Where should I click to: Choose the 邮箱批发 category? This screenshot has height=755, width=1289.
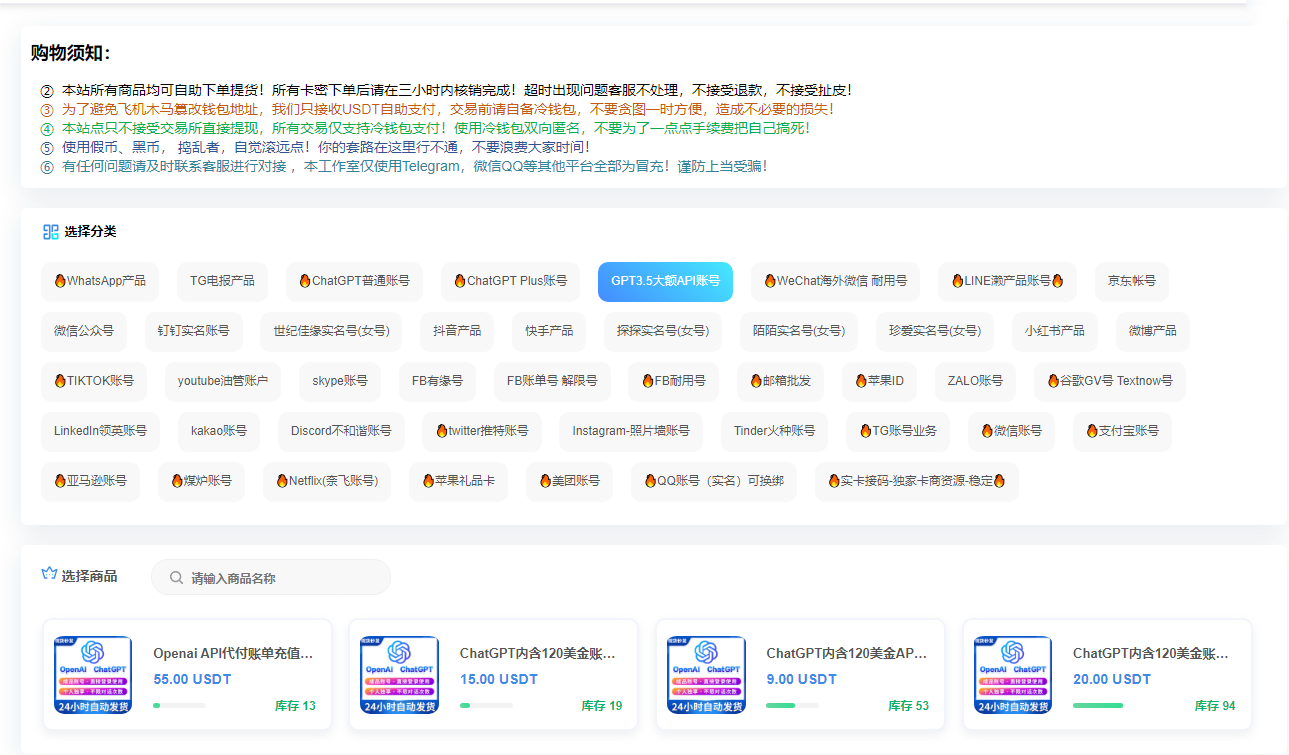[780, 382]
